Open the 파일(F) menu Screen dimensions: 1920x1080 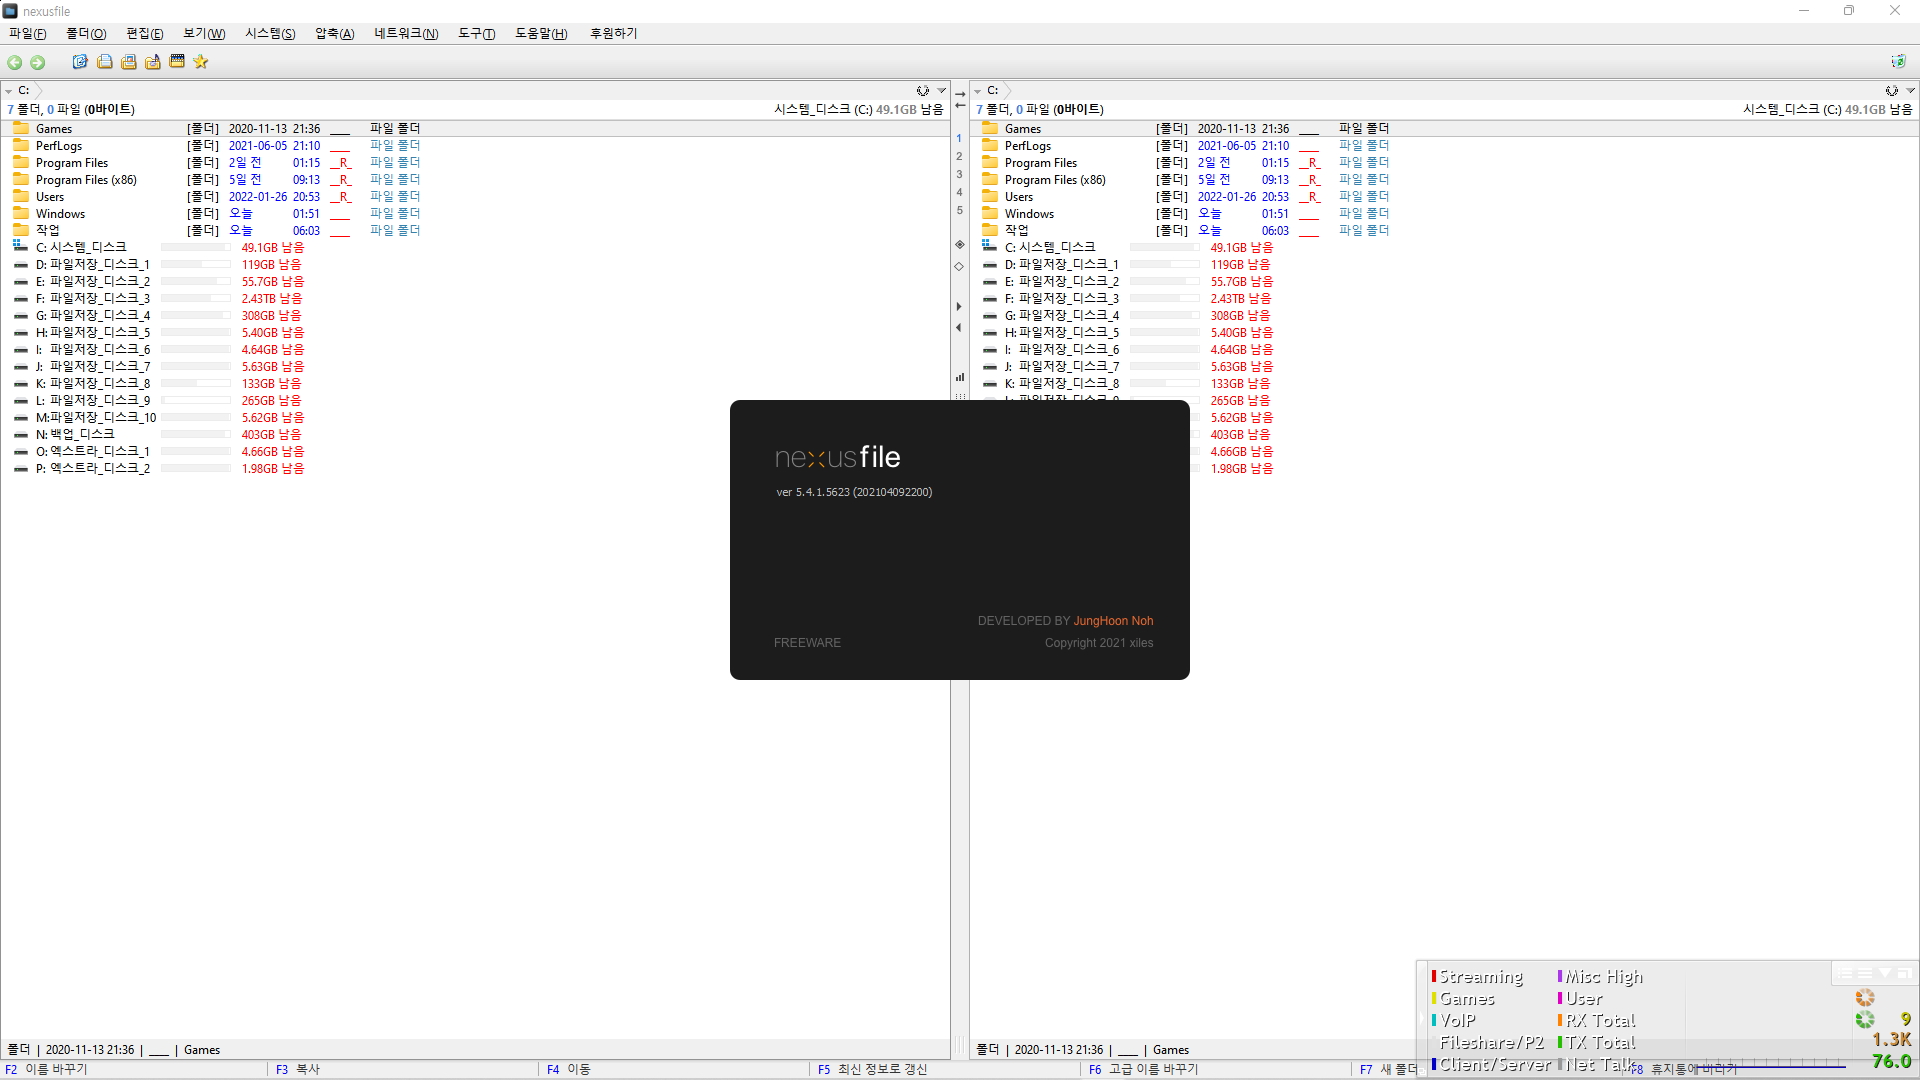click(28, 34)
